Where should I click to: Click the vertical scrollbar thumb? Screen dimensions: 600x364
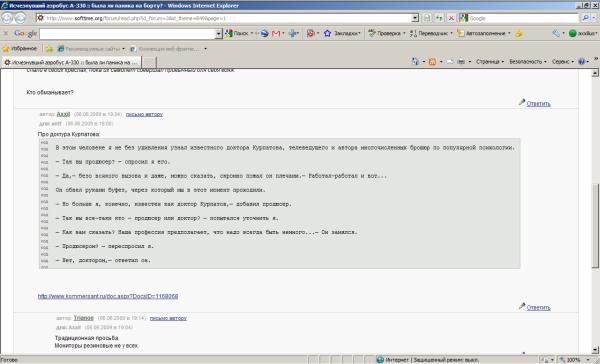pos(595,226)
